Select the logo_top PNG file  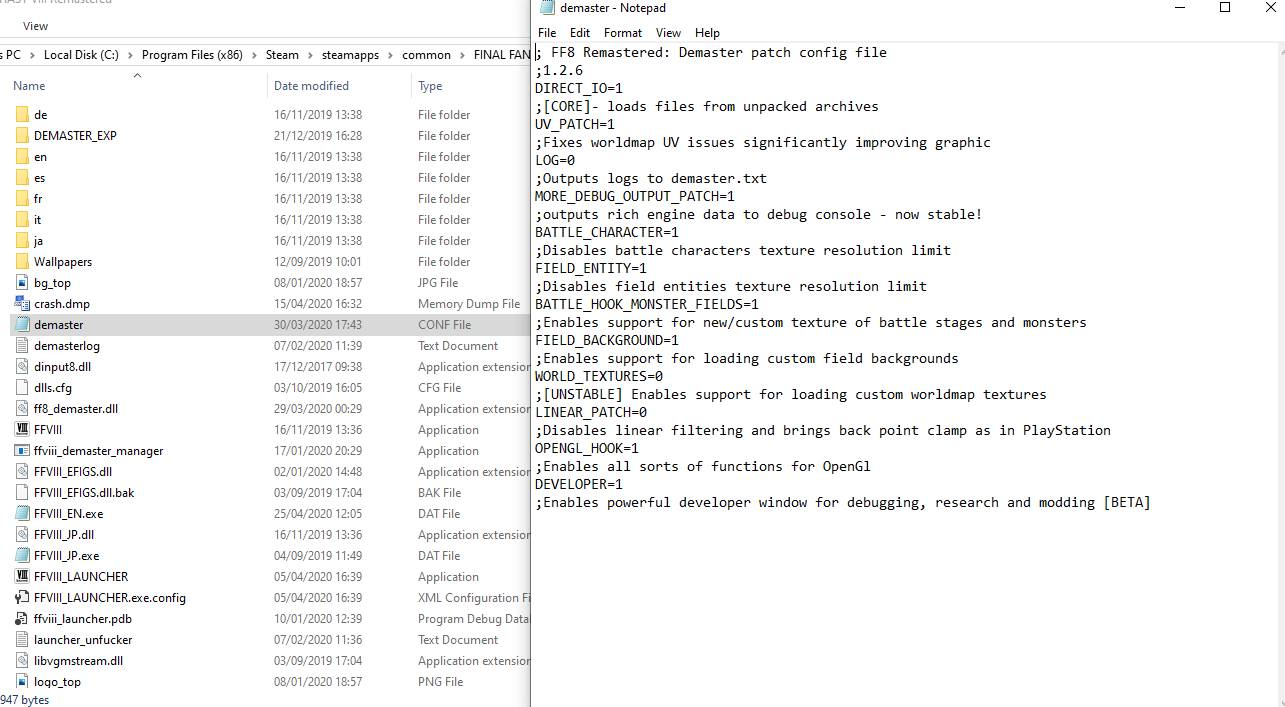coord(57,681)
